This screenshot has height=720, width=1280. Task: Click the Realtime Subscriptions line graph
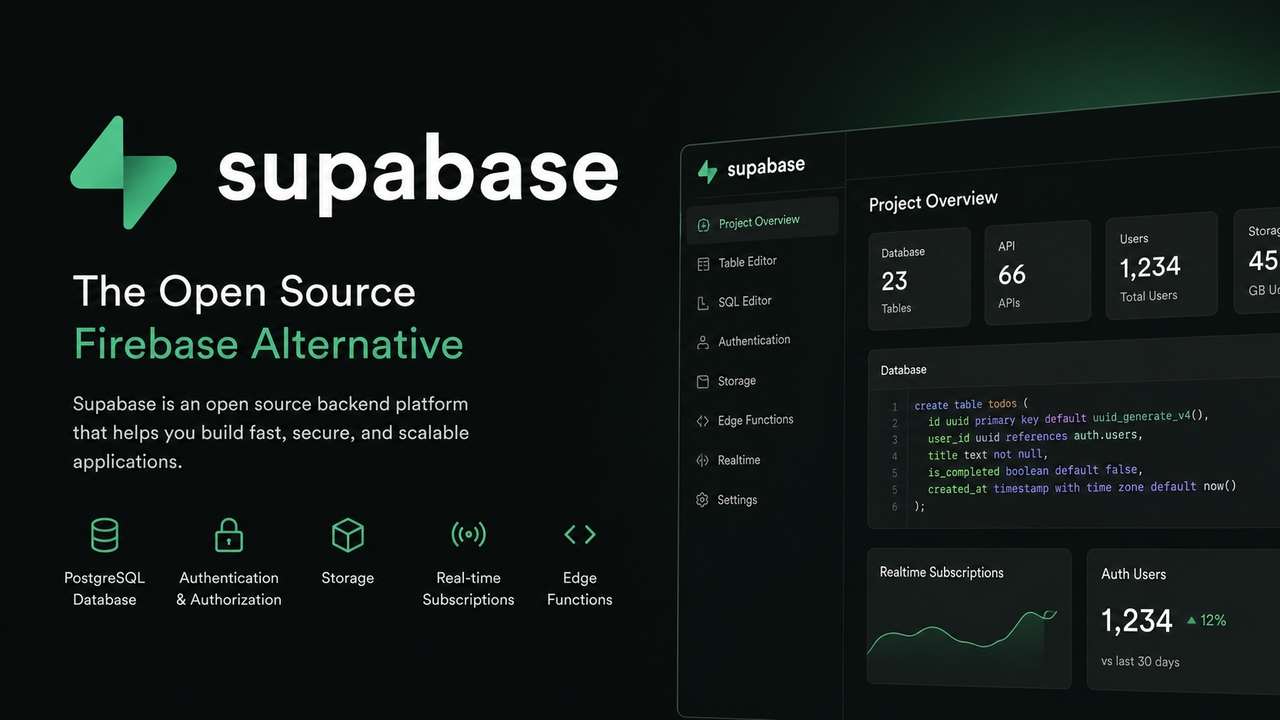point(962,634)
